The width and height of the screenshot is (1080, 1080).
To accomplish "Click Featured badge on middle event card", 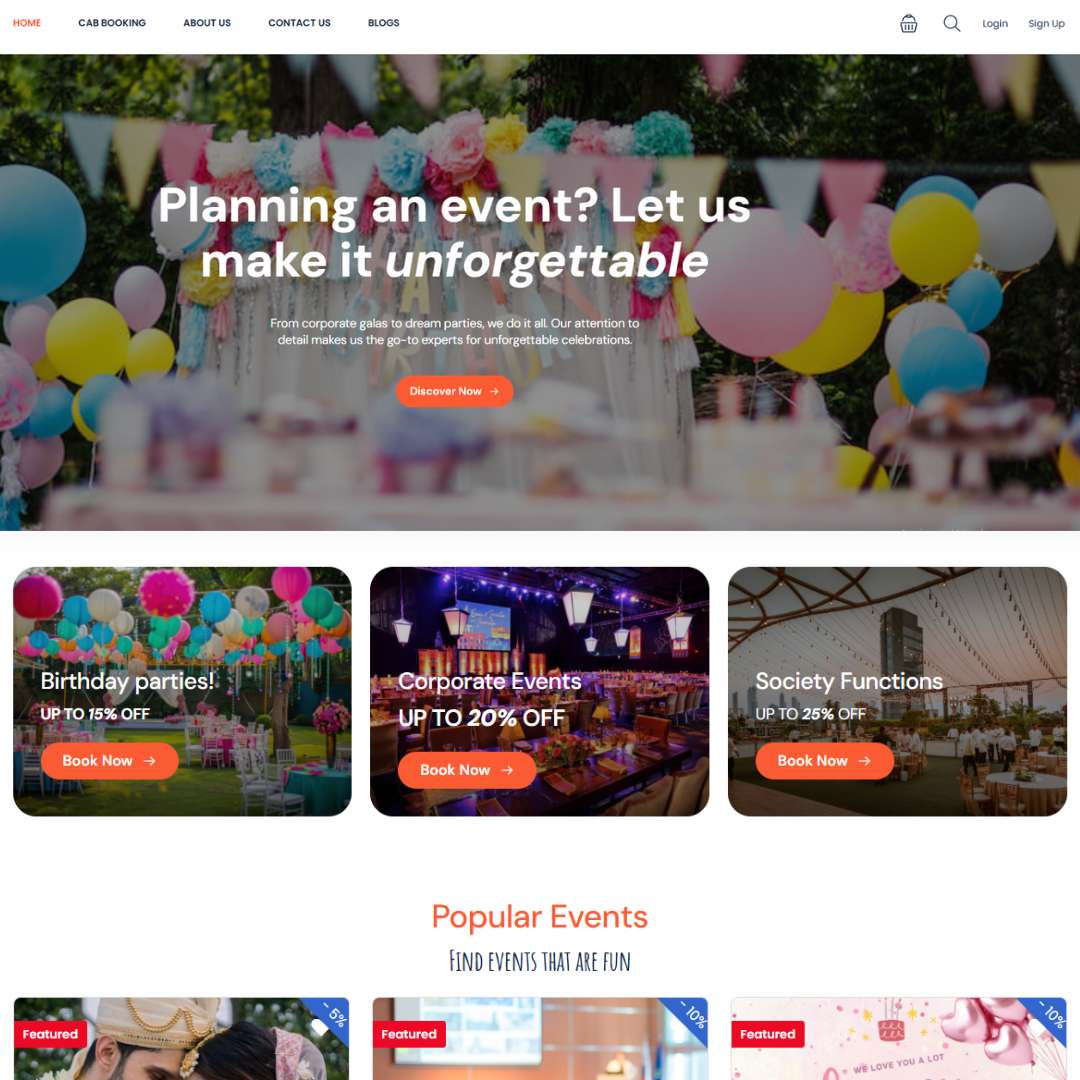I will [409, 1034].
